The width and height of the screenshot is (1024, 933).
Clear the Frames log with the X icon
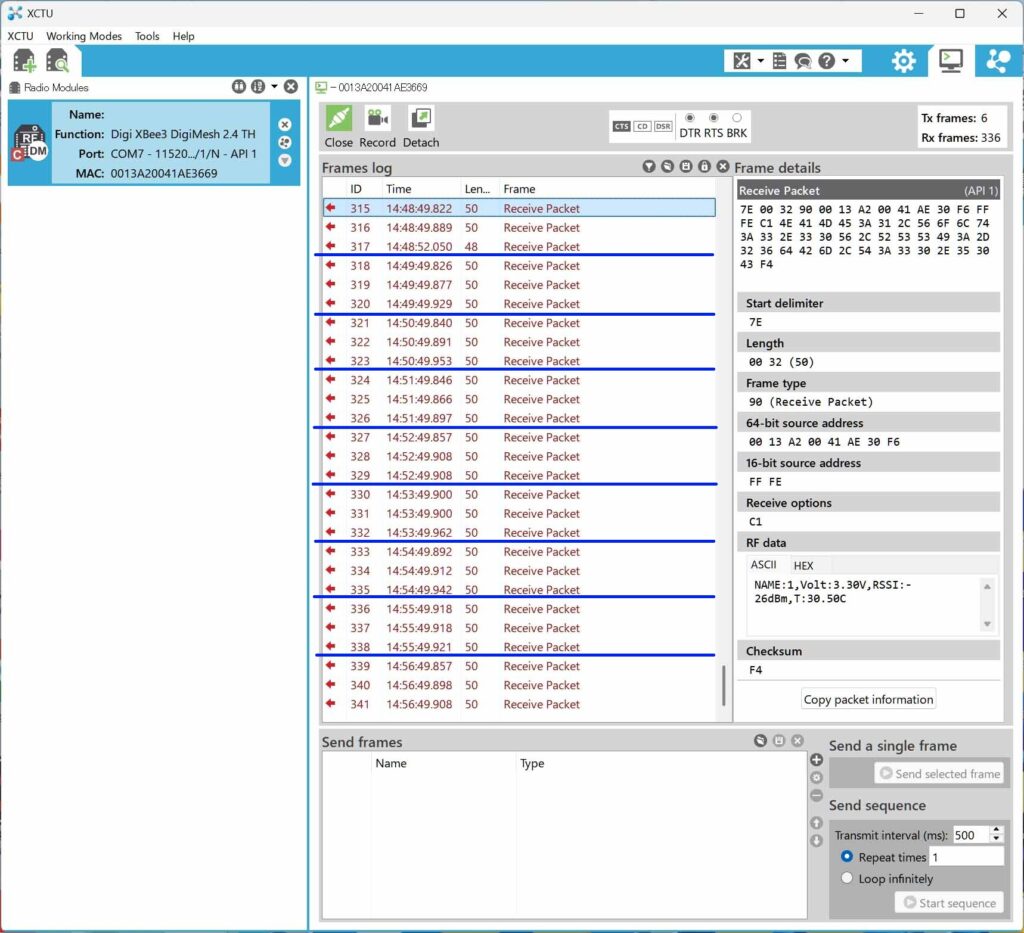722,166
